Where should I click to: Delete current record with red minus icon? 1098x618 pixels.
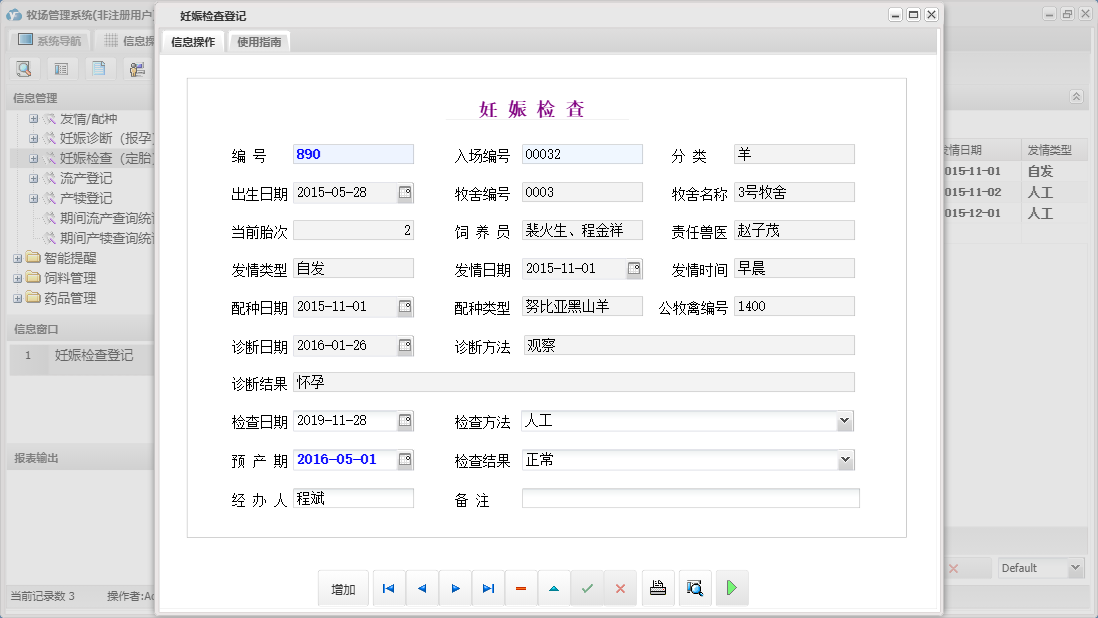click(521, 588)
